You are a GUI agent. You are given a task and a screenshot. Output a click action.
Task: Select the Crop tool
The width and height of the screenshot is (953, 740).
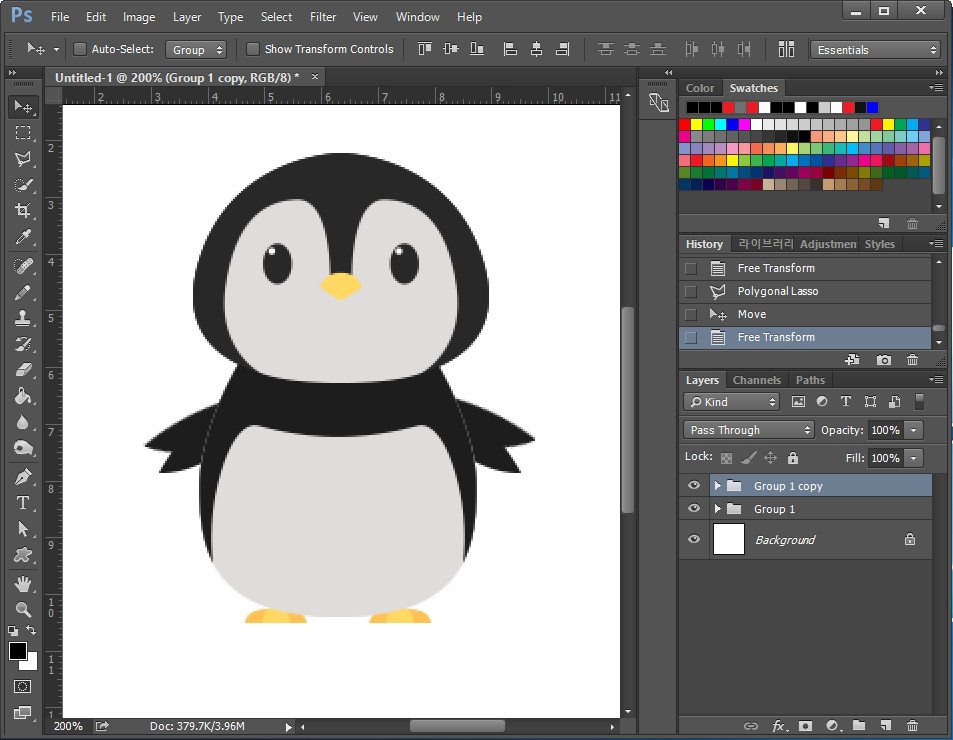pyautogui.click(x=23, y=211)
